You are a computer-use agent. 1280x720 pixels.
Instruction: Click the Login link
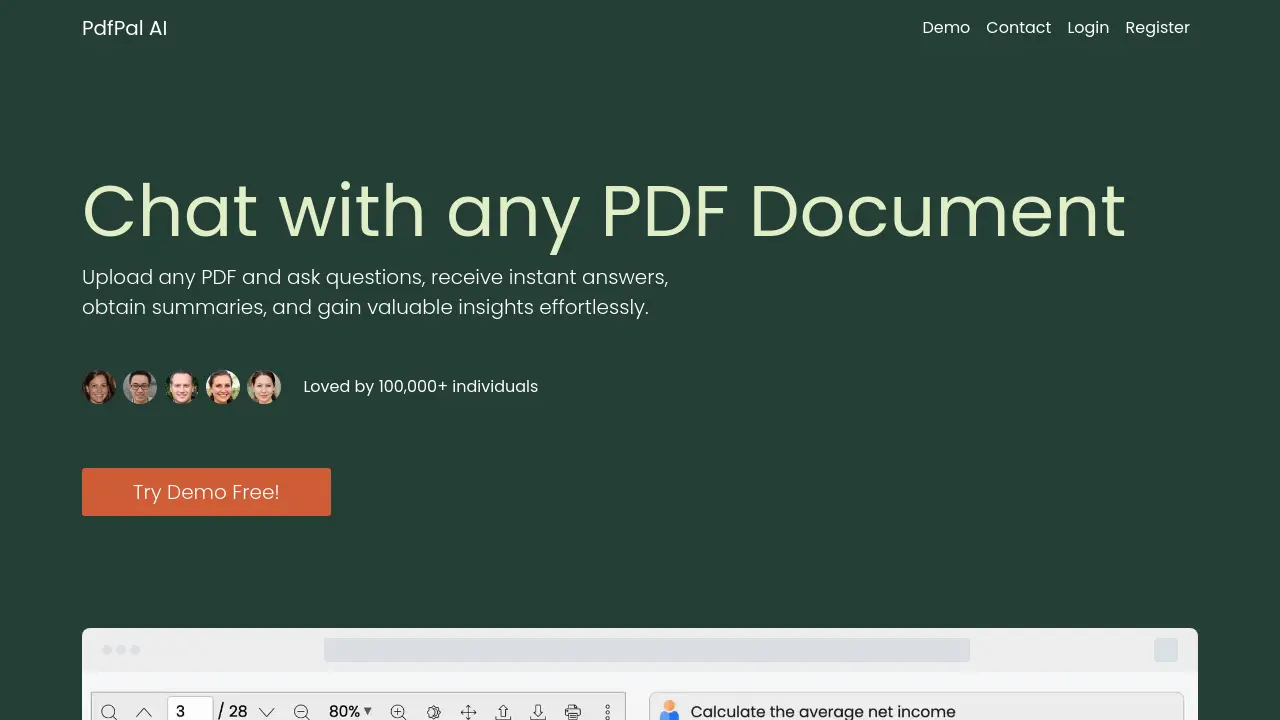1088,28
